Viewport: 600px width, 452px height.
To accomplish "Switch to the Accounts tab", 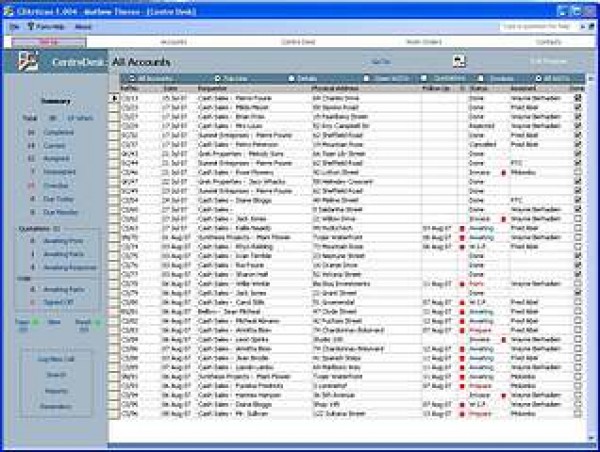I will click(173, 42).
